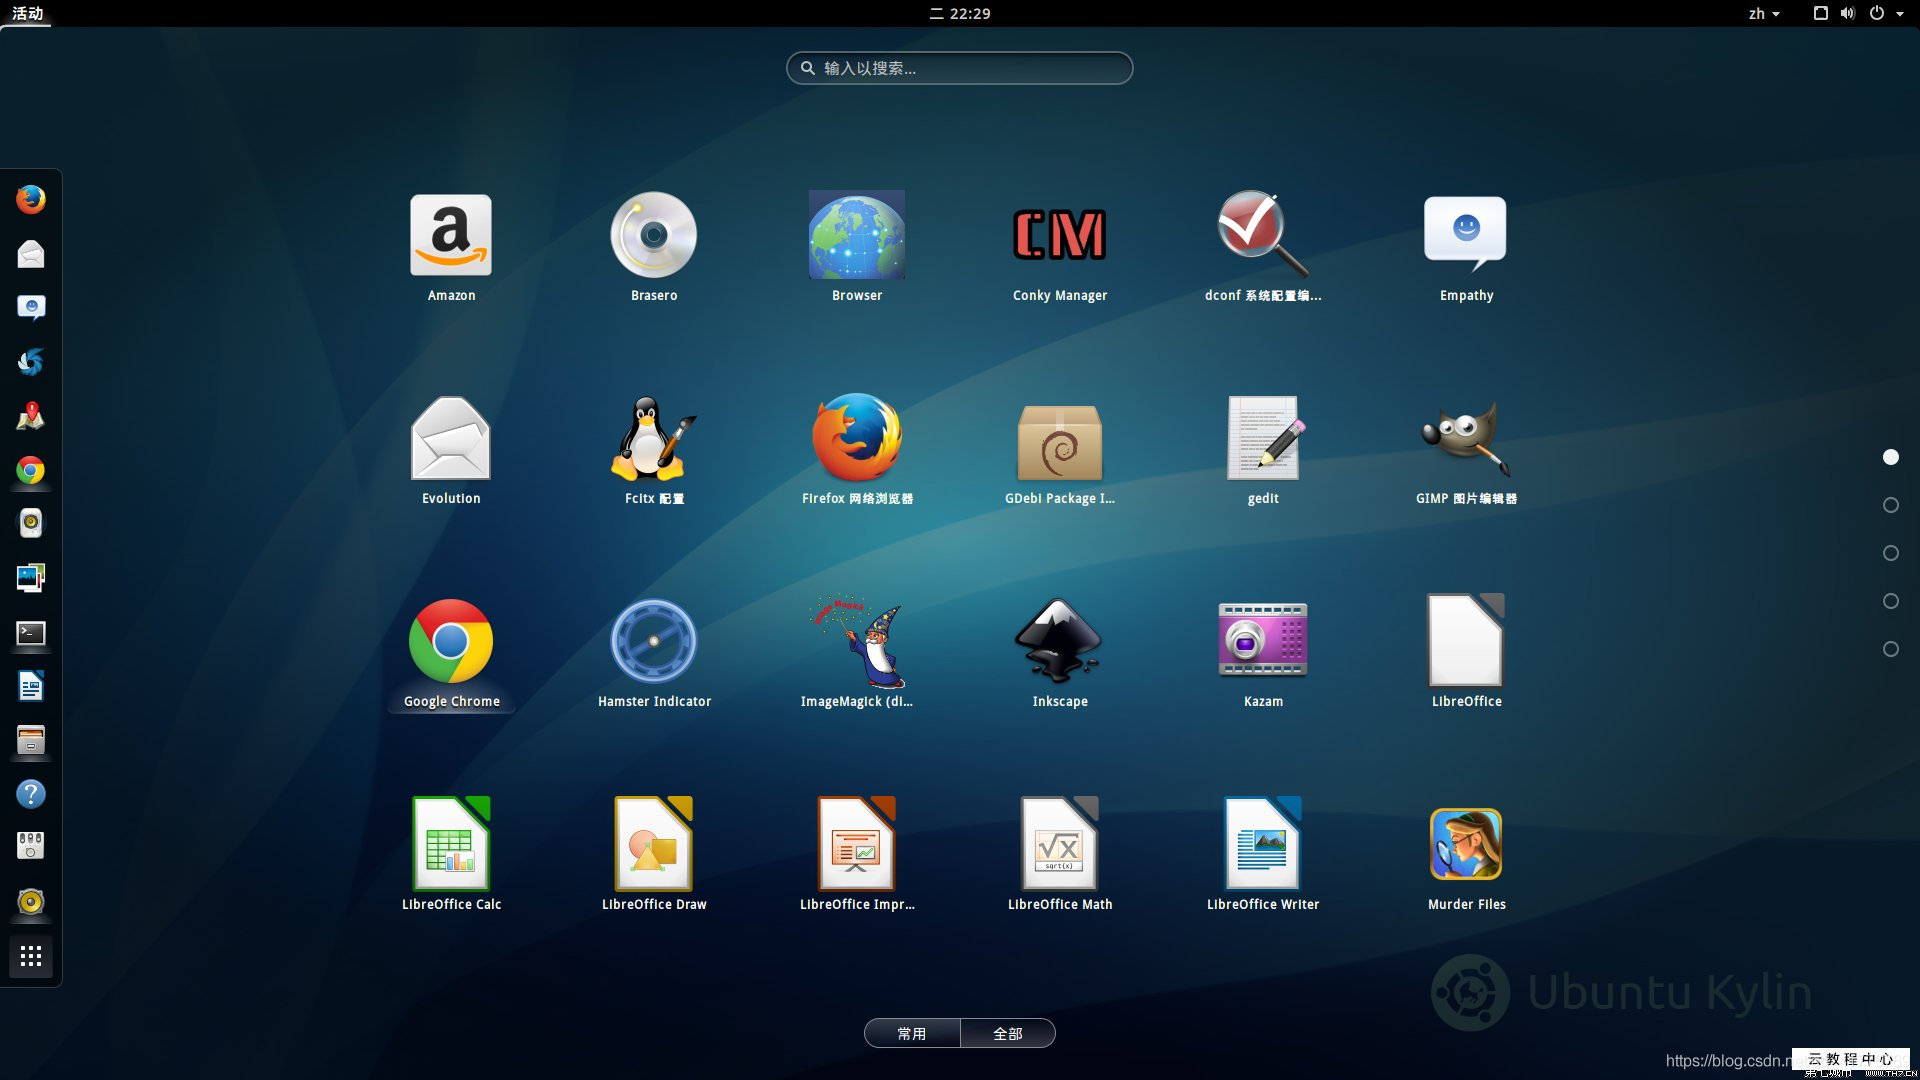Open Brasero disc burner
This screenshot has width=1920, height=1080.
(x=653, y=237)
